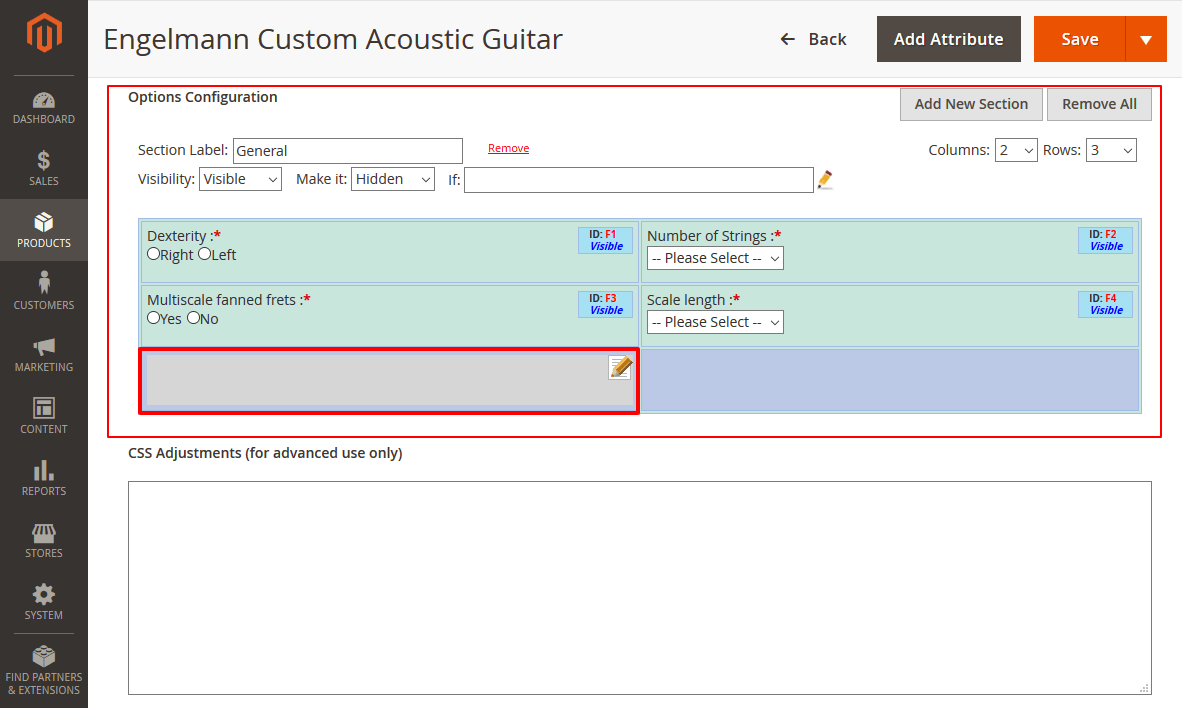Click the Remove link beside Section Label

point(508,147)
